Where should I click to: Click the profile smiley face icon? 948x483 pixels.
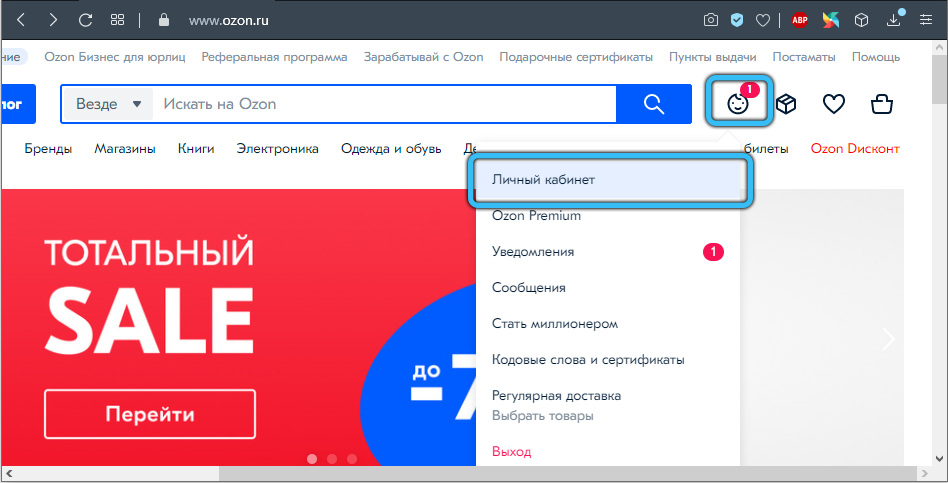point(738,104)
